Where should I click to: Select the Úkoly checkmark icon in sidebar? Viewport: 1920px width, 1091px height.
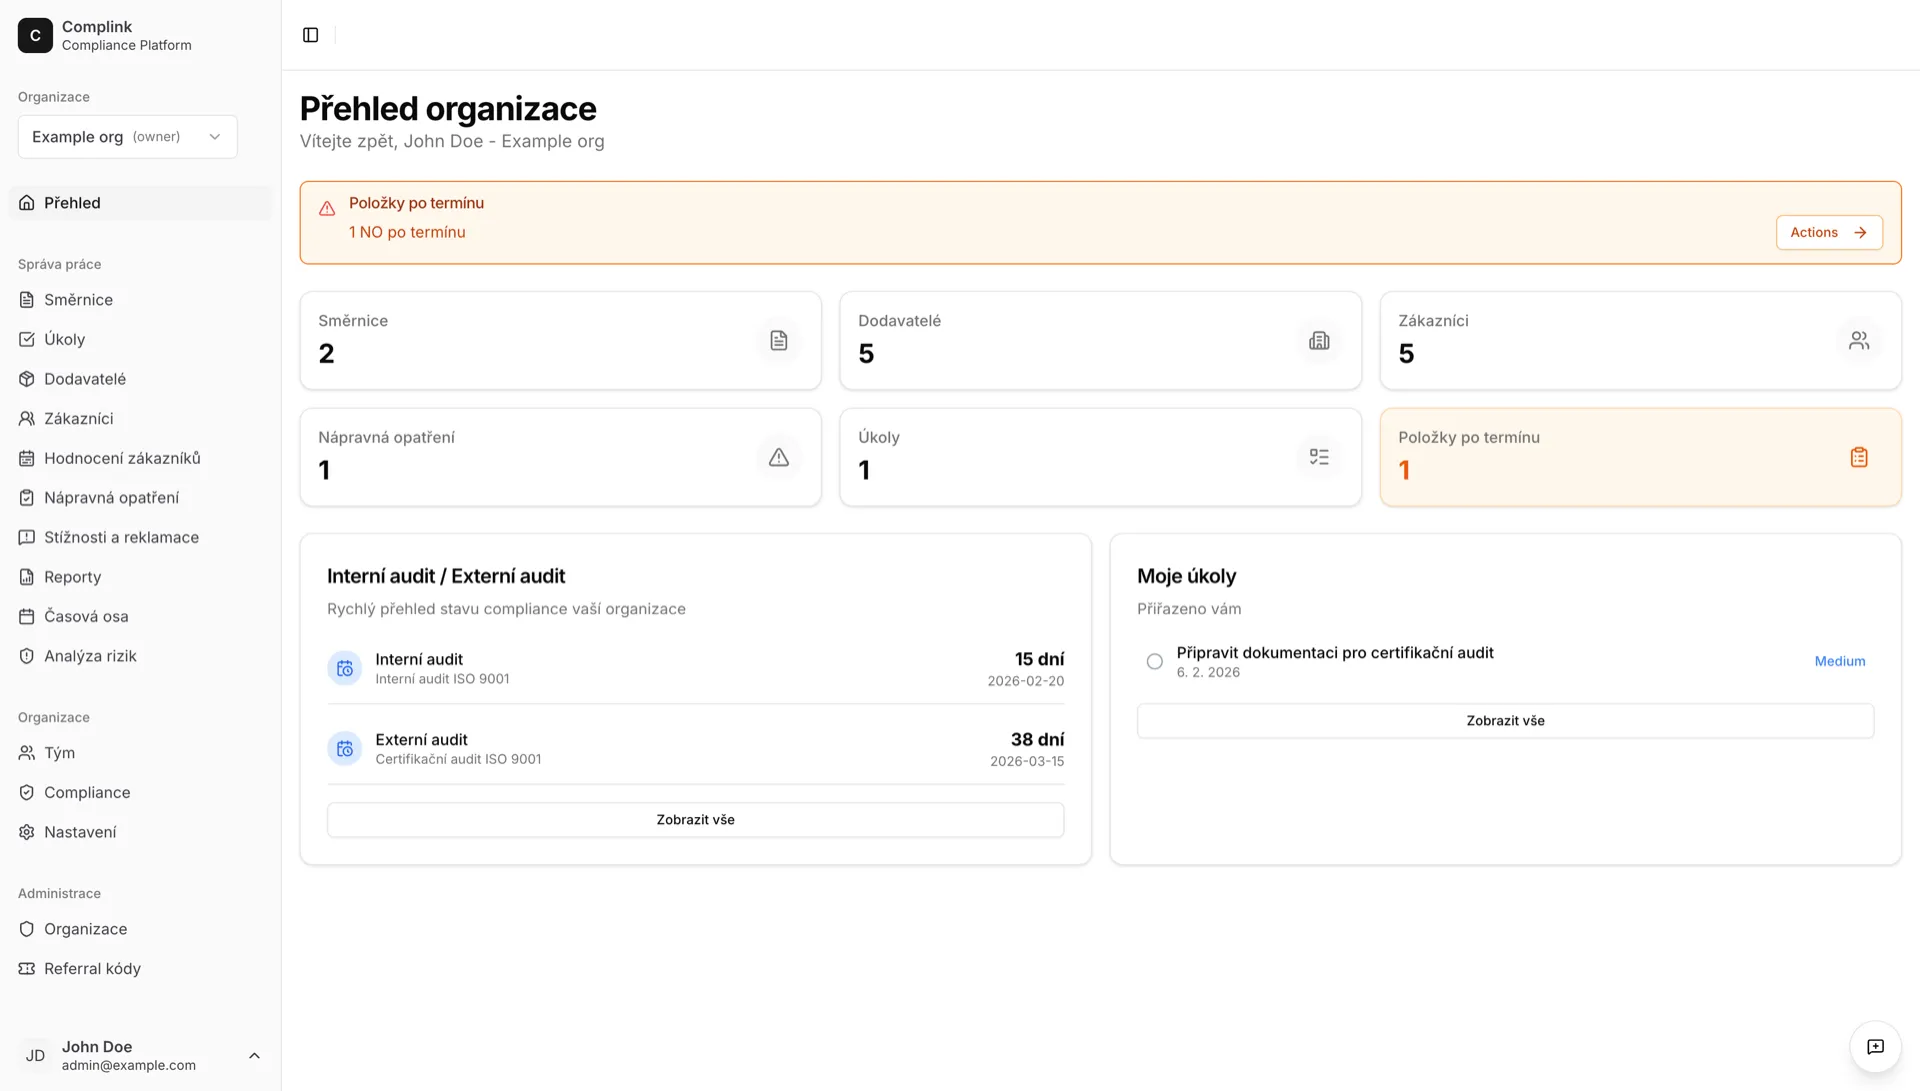pyautogui.click(x=26, y=339)
